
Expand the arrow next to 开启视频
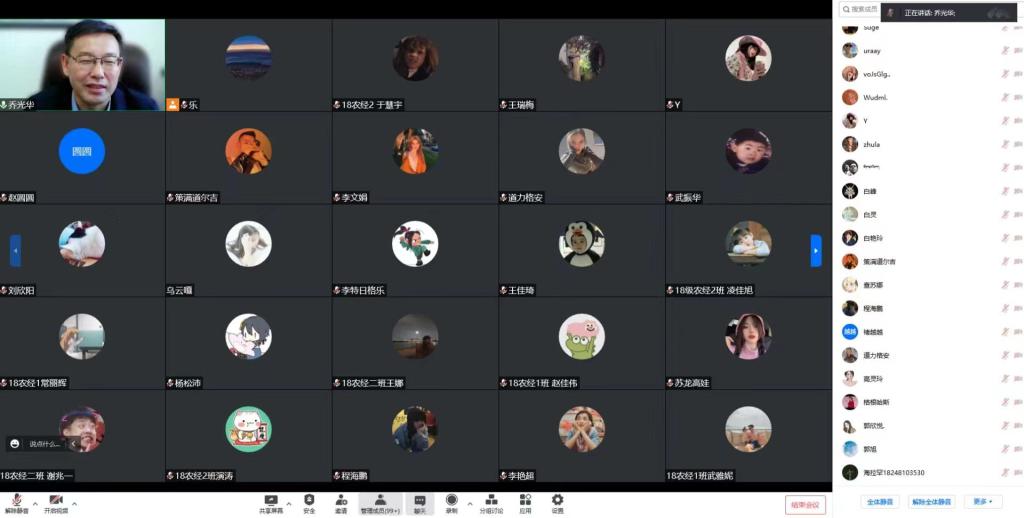[74, 503]
